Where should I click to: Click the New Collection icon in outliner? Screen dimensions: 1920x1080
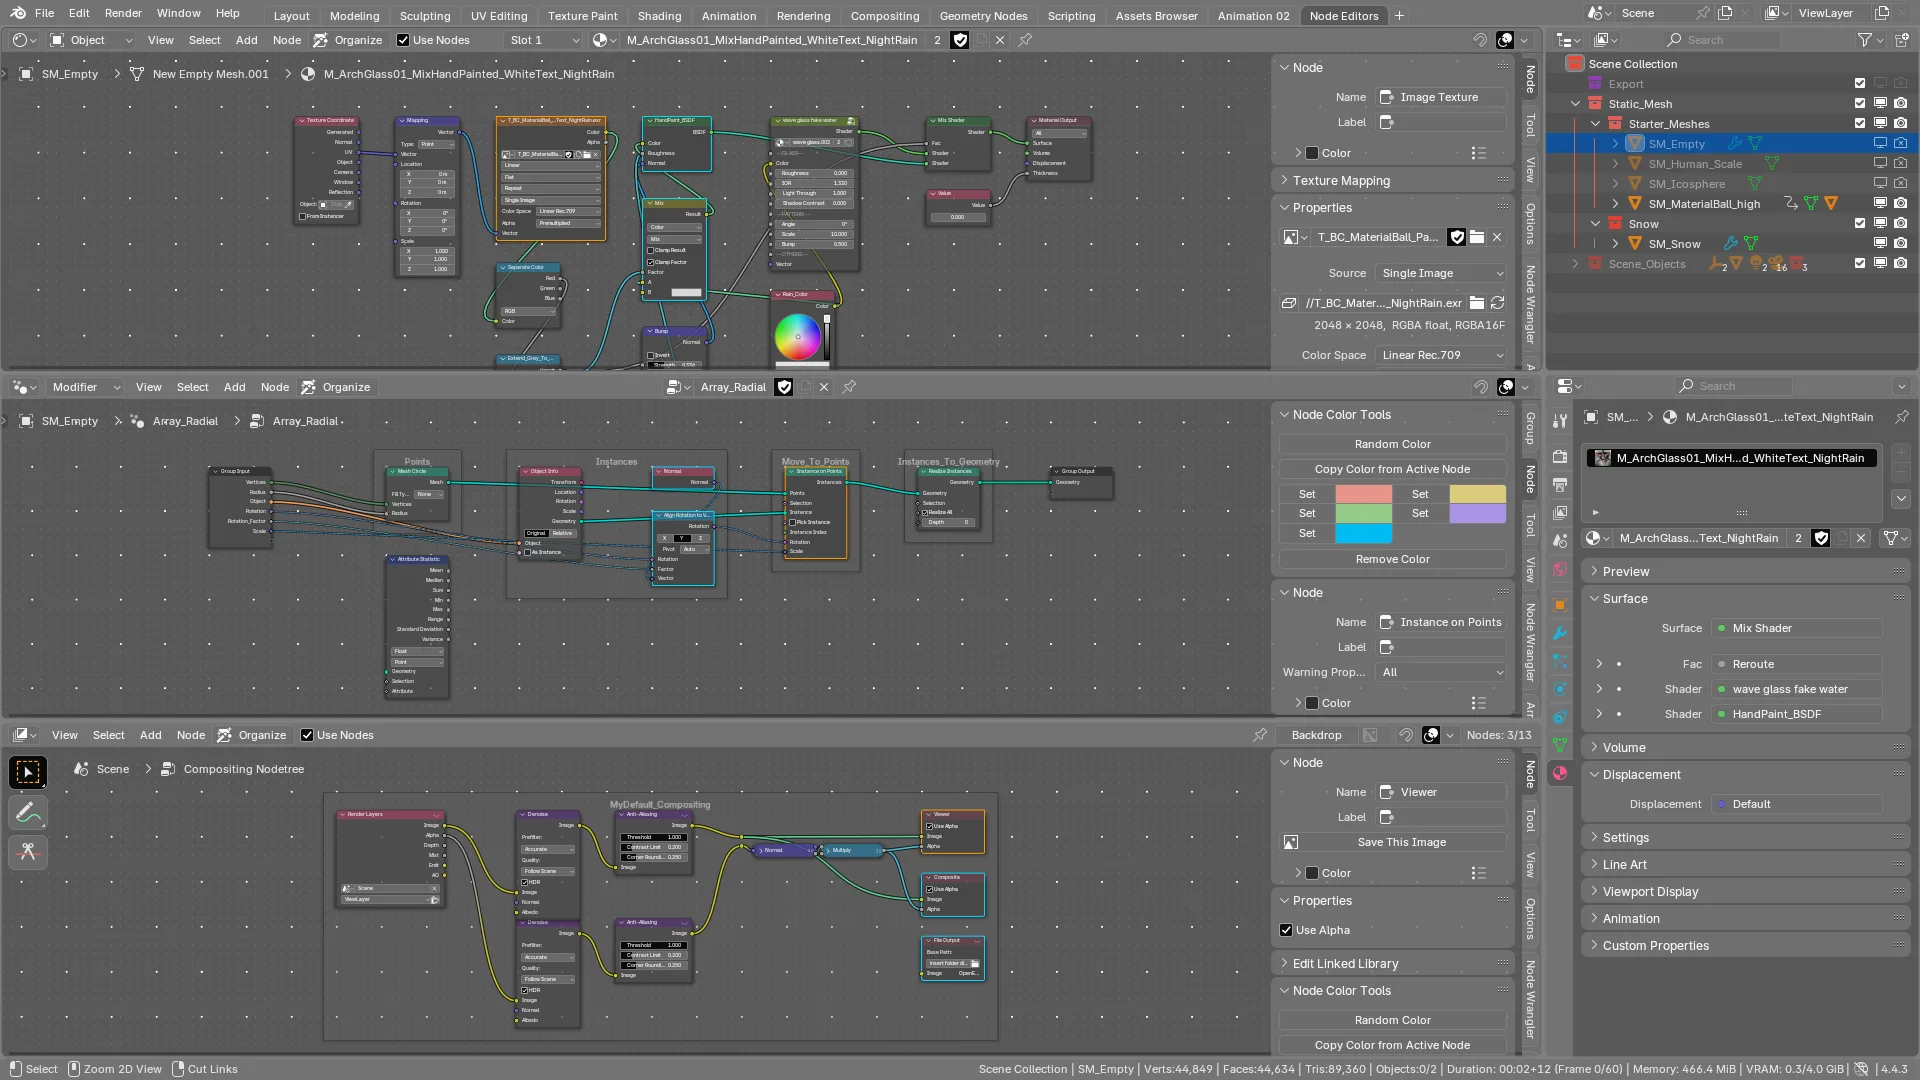point(1900,40)
